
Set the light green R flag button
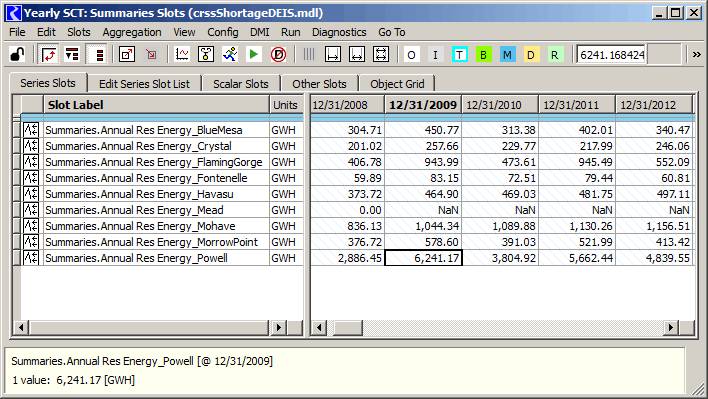coord(555,55)
